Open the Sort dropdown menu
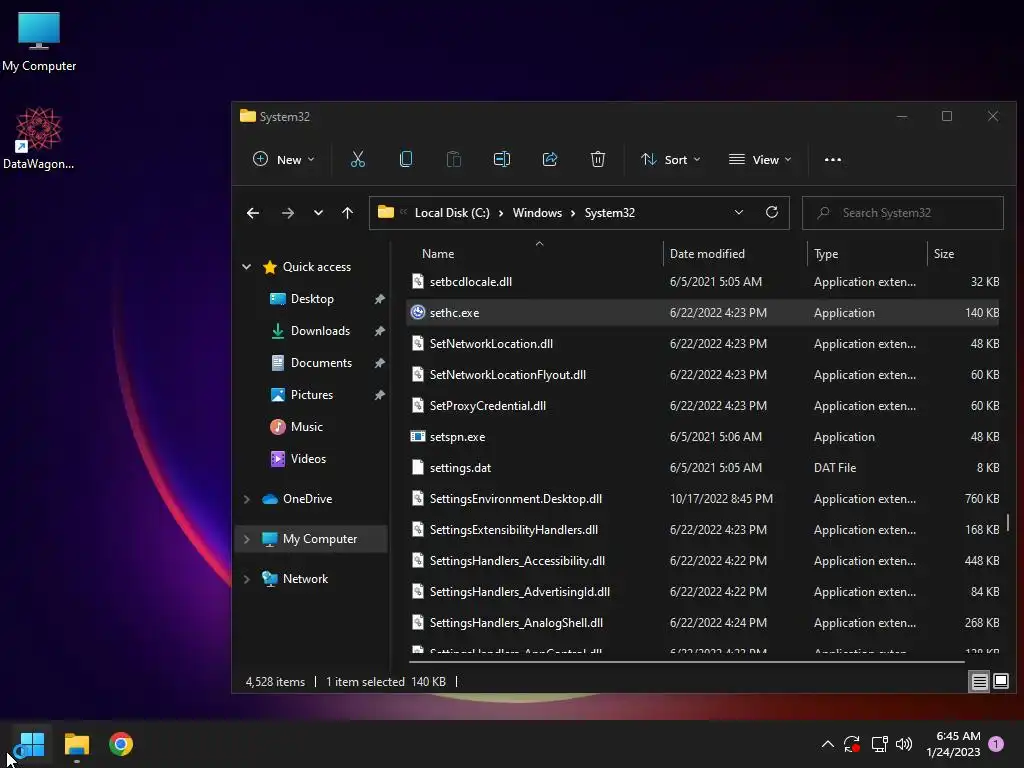1024x768 pixels. pos(671,159)
